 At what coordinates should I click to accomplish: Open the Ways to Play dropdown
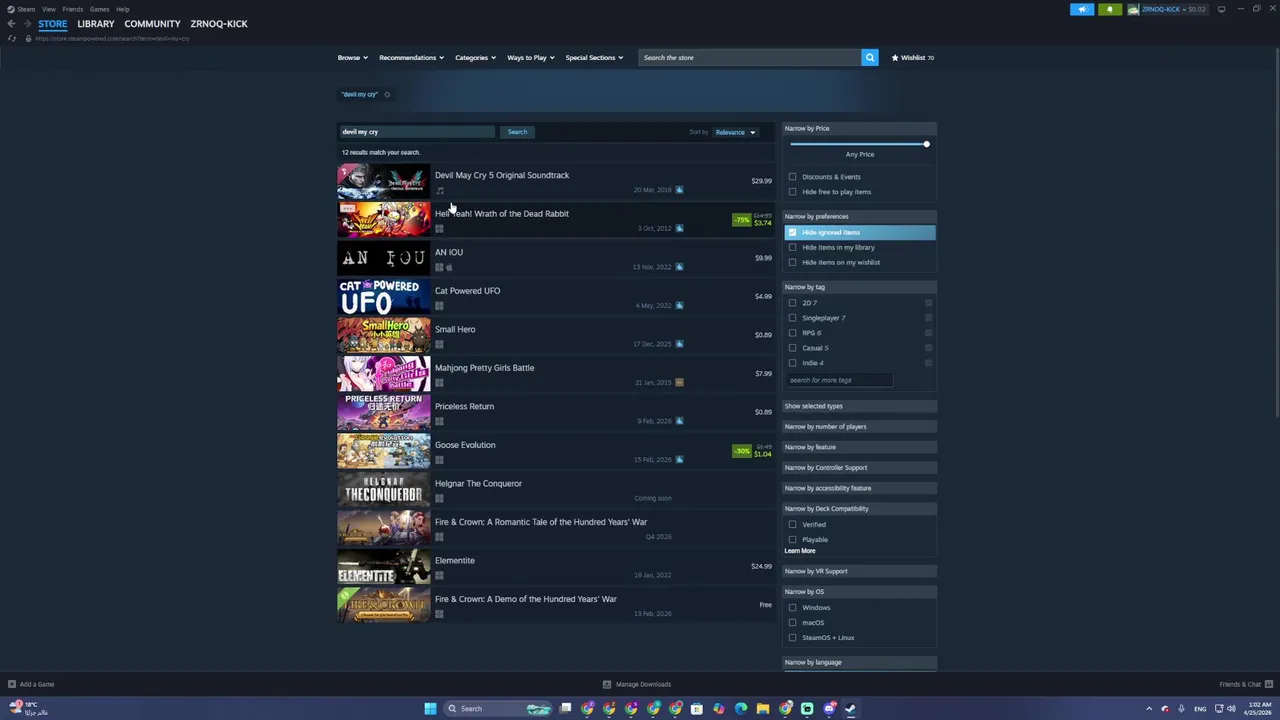pyautogui.click(x=530, y=58)
